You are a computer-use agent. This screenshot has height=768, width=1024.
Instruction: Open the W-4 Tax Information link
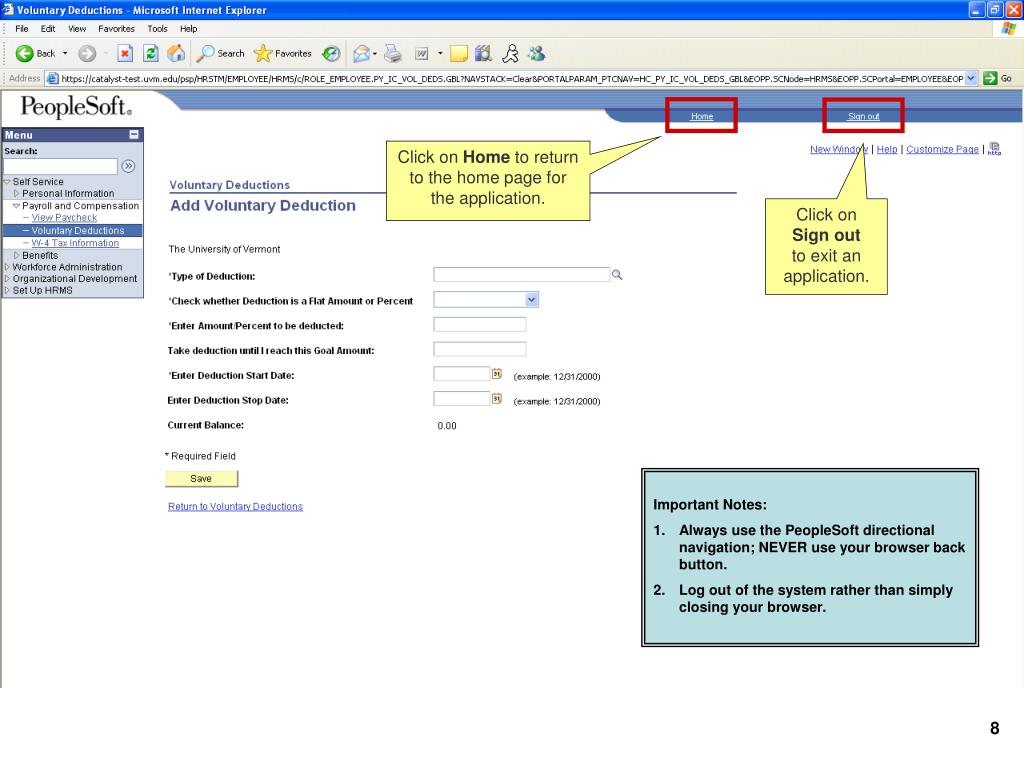click(75, 243)
